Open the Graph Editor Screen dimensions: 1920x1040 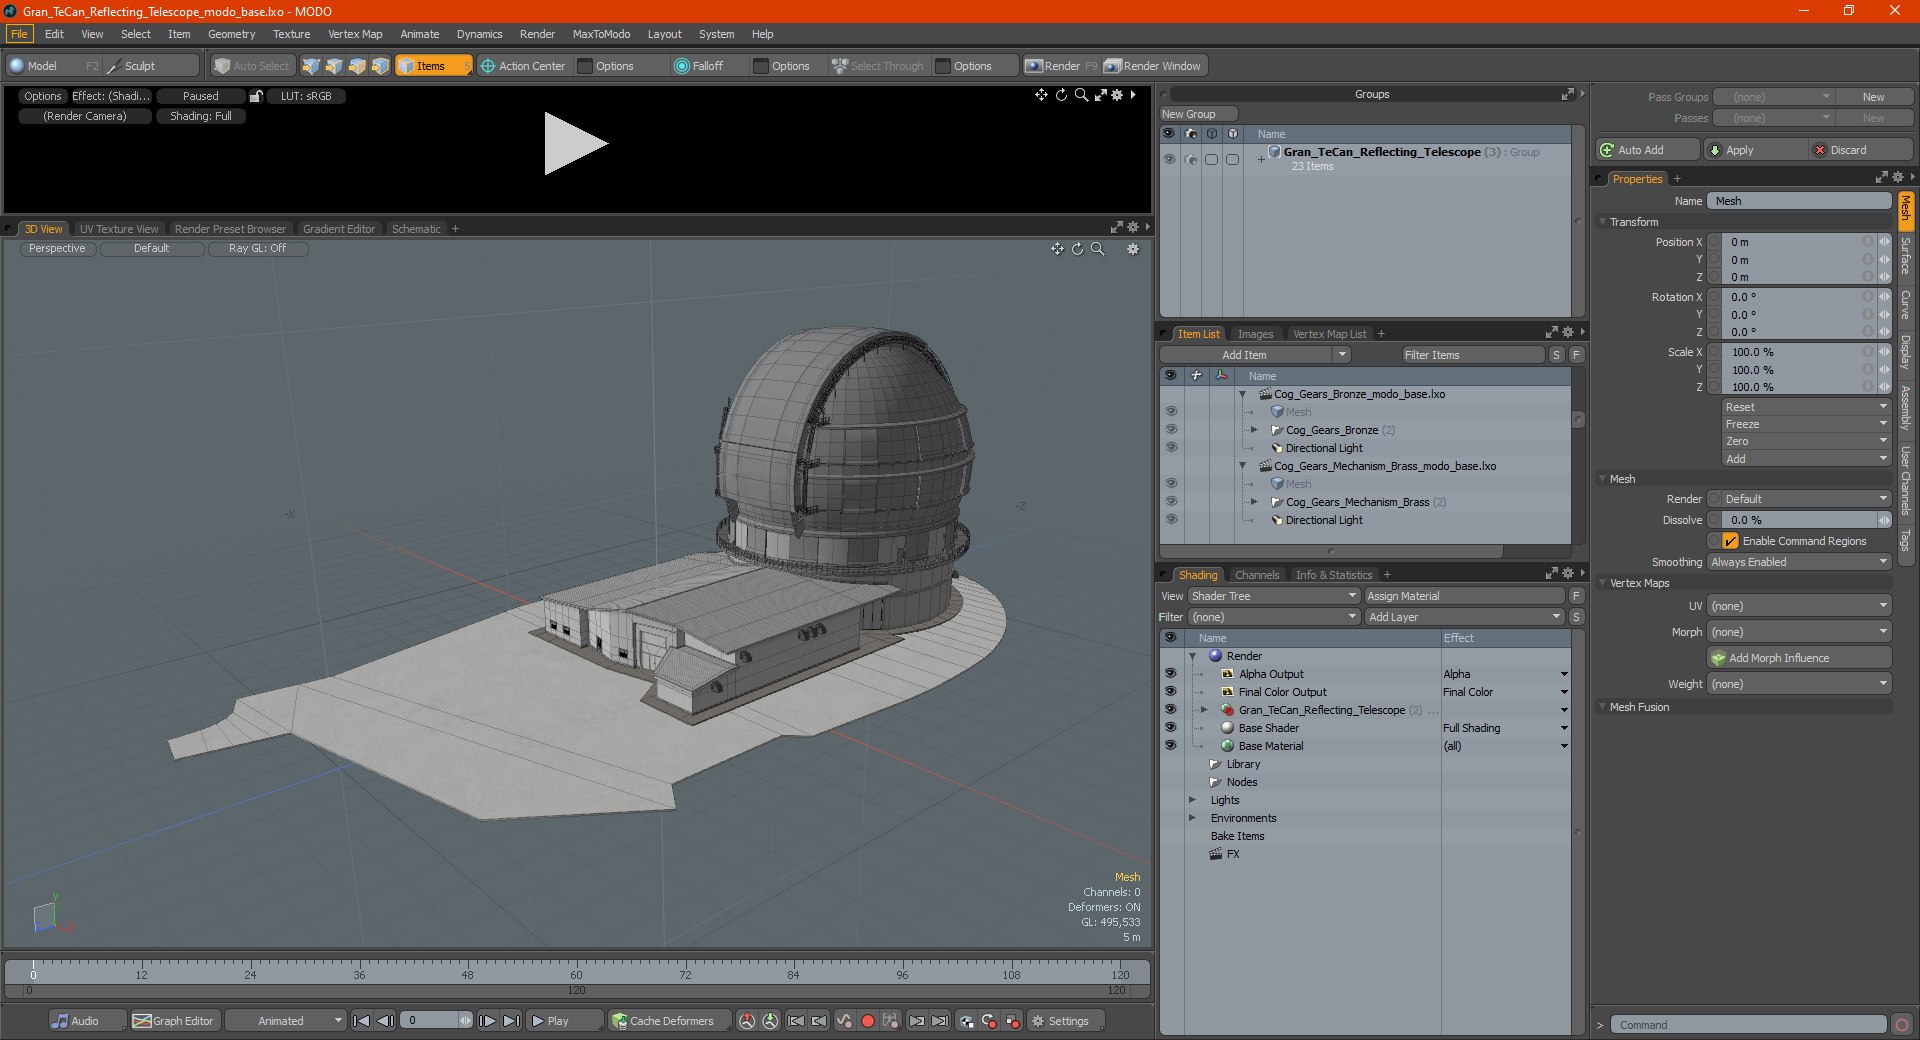pyautogui.click(x=173, y=1021)
